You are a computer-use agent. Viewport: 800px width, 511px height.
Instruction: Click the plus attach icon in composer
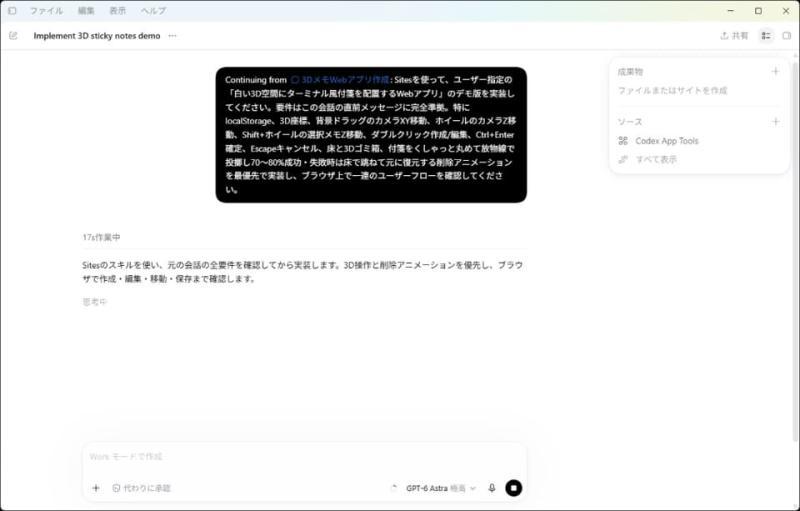[95, 488]
